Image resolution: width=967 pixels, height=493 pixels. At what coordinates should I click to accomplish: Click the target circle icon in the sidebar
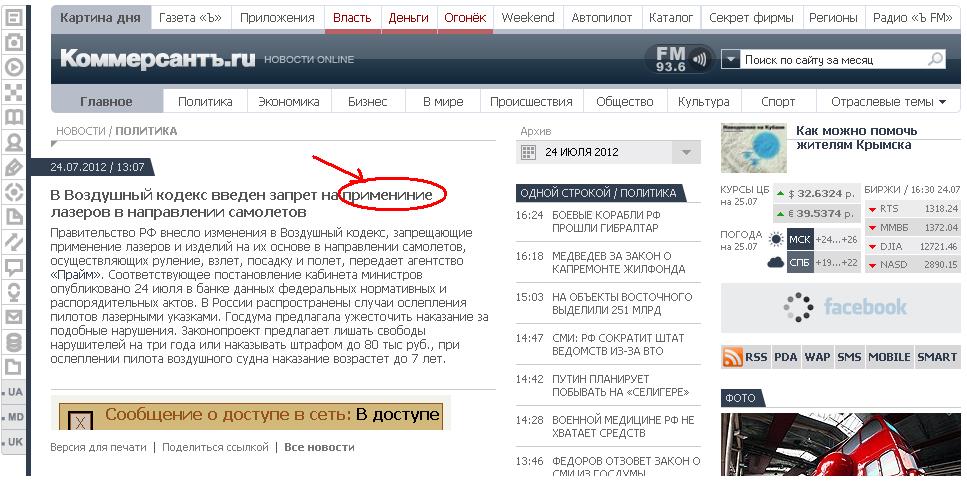(14, 193)
